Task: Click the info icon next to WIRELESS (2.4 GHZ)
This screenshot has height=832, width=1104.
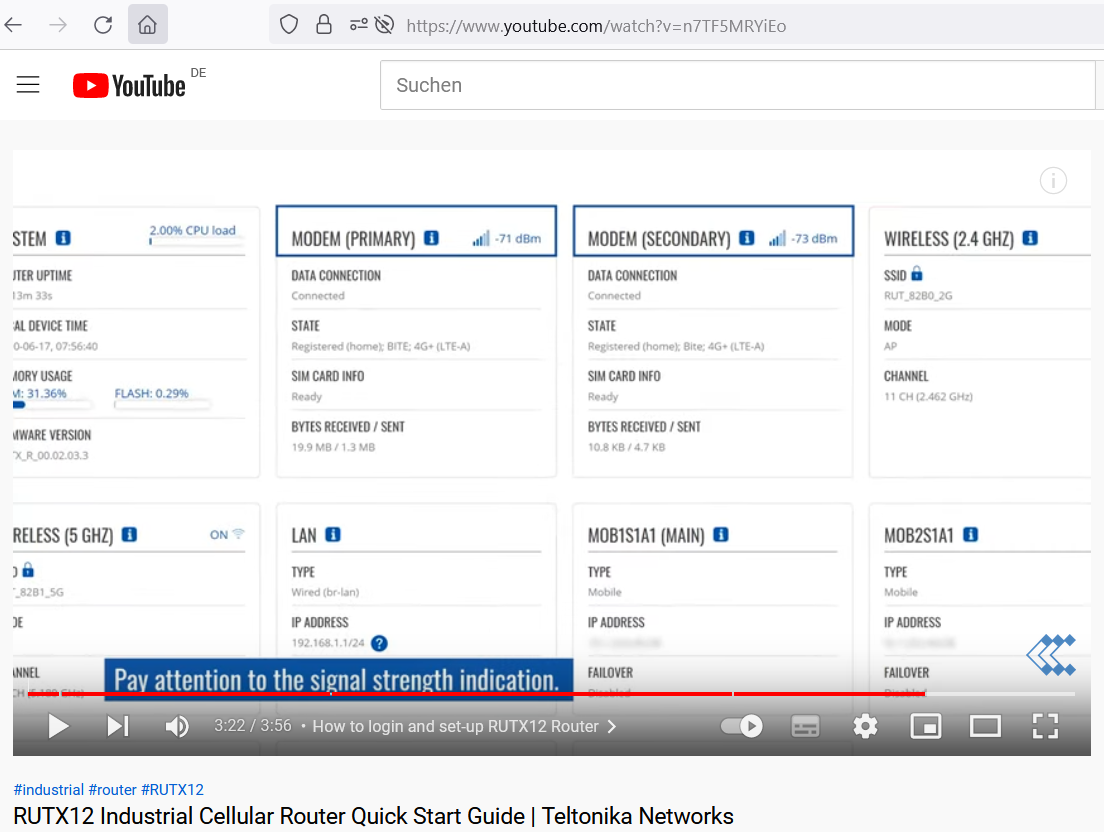Action: (1030, 238)
